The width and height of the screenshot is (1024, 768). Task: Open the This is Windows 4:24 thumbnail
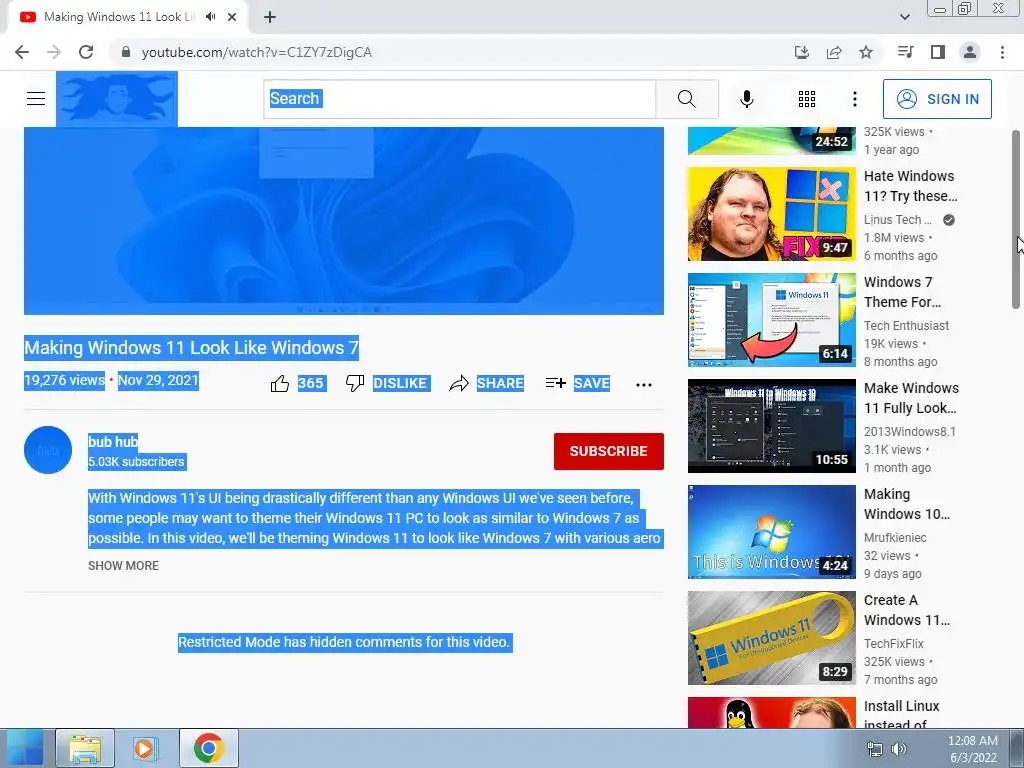(771, 532)
